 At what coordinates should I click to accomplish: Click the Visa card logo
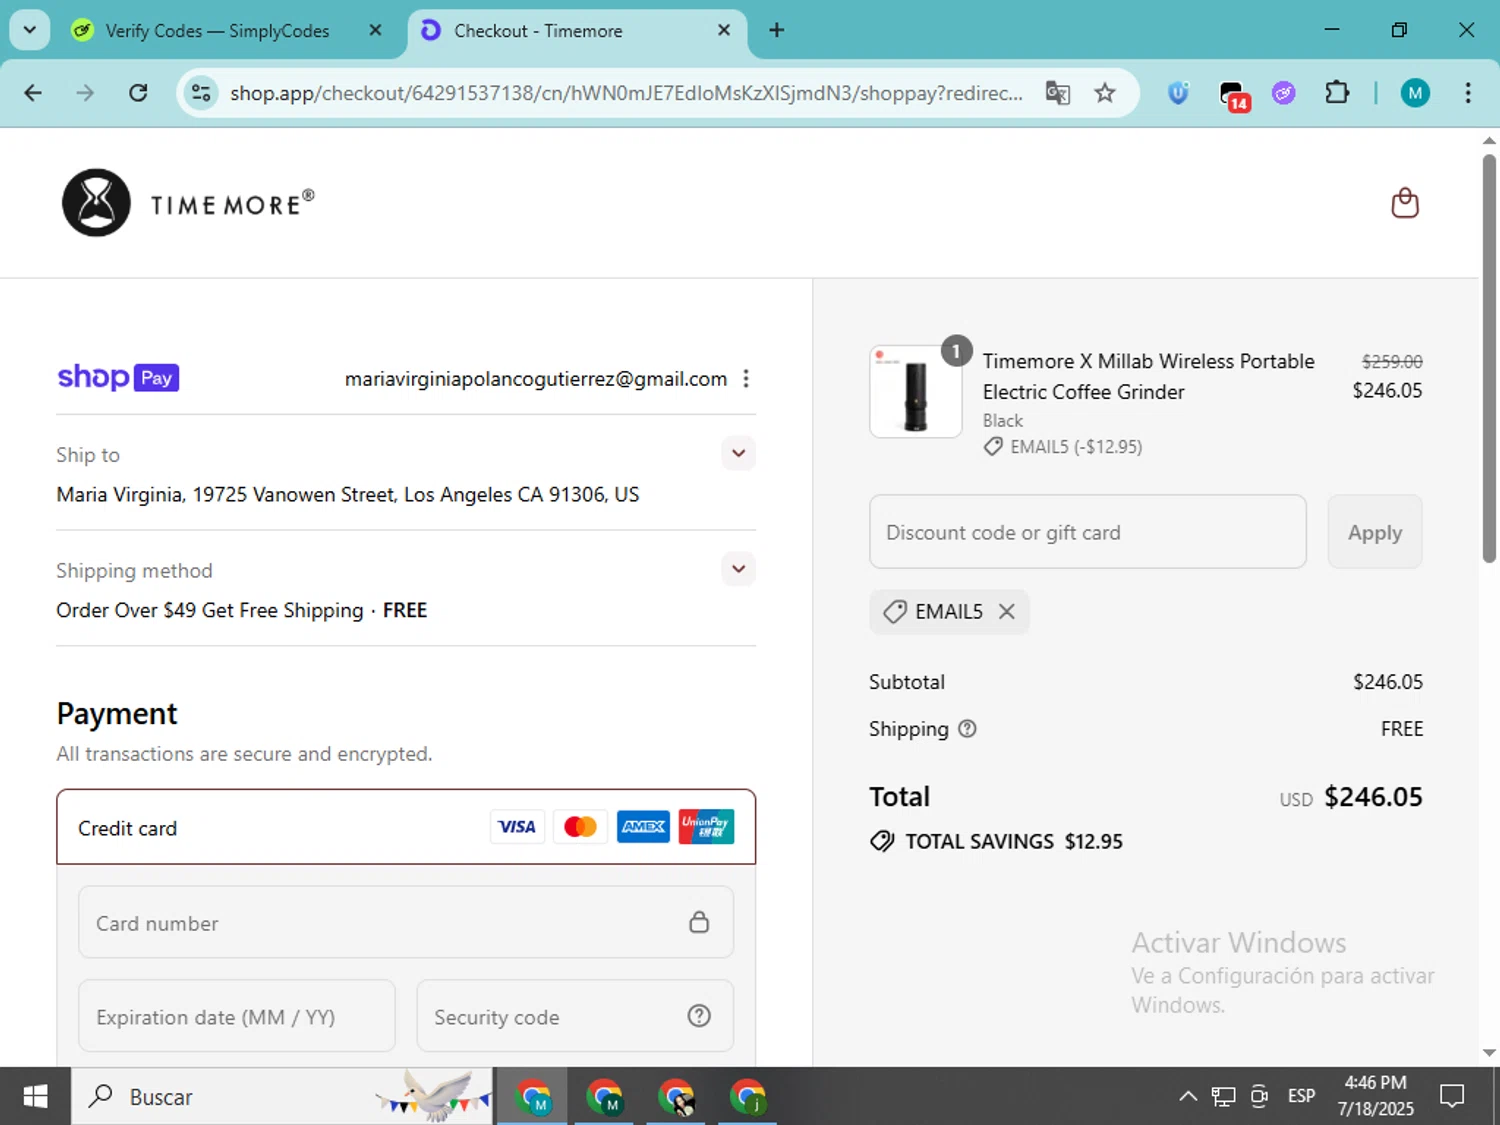coord(517,827)
